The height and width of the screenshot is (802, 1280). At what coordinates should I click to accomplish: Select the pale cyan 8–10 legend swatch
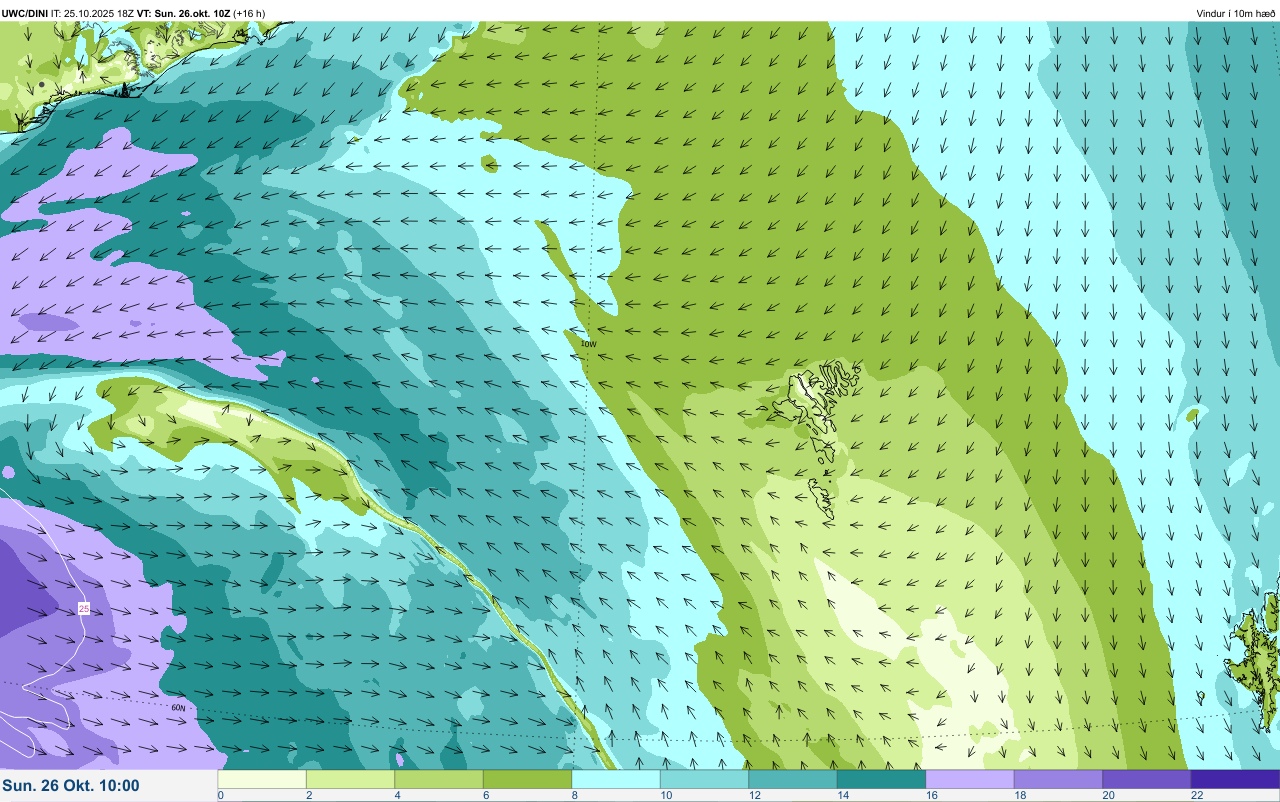pyautogui.click(x=616, y=779)
